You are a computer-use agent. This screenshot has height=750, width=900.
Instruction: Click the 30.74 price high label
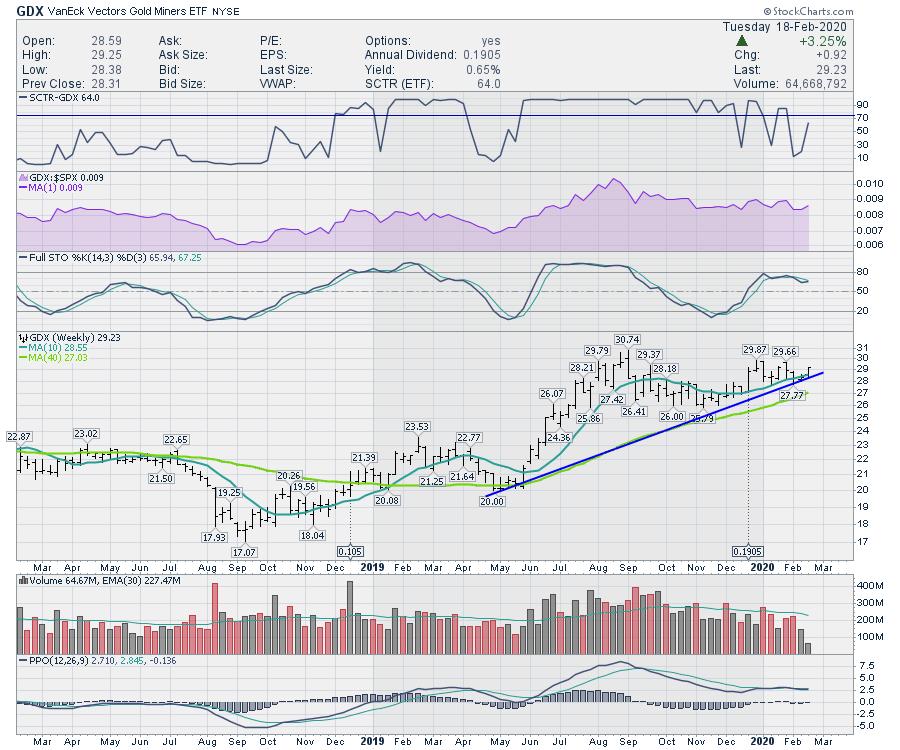[627, 340]
